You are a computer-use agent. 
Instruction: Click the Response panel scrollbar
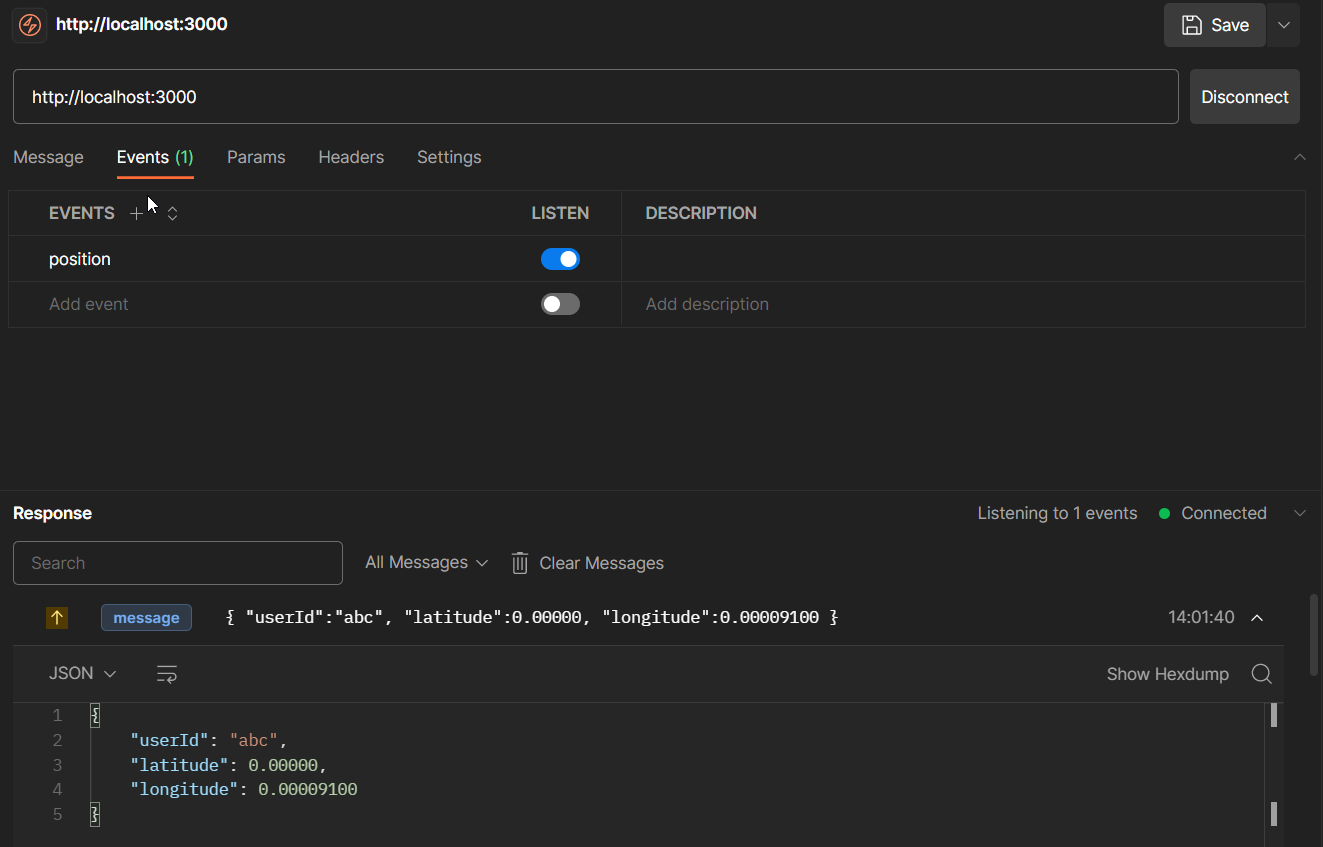click(x=1314, y=635)
